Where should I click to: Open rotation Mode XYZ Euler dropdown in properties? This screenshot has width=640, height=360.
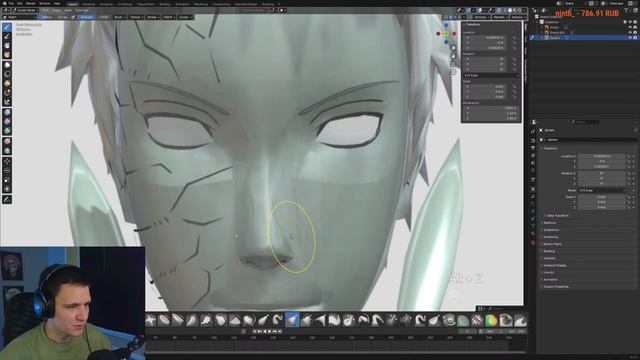(x=602, y=190)
